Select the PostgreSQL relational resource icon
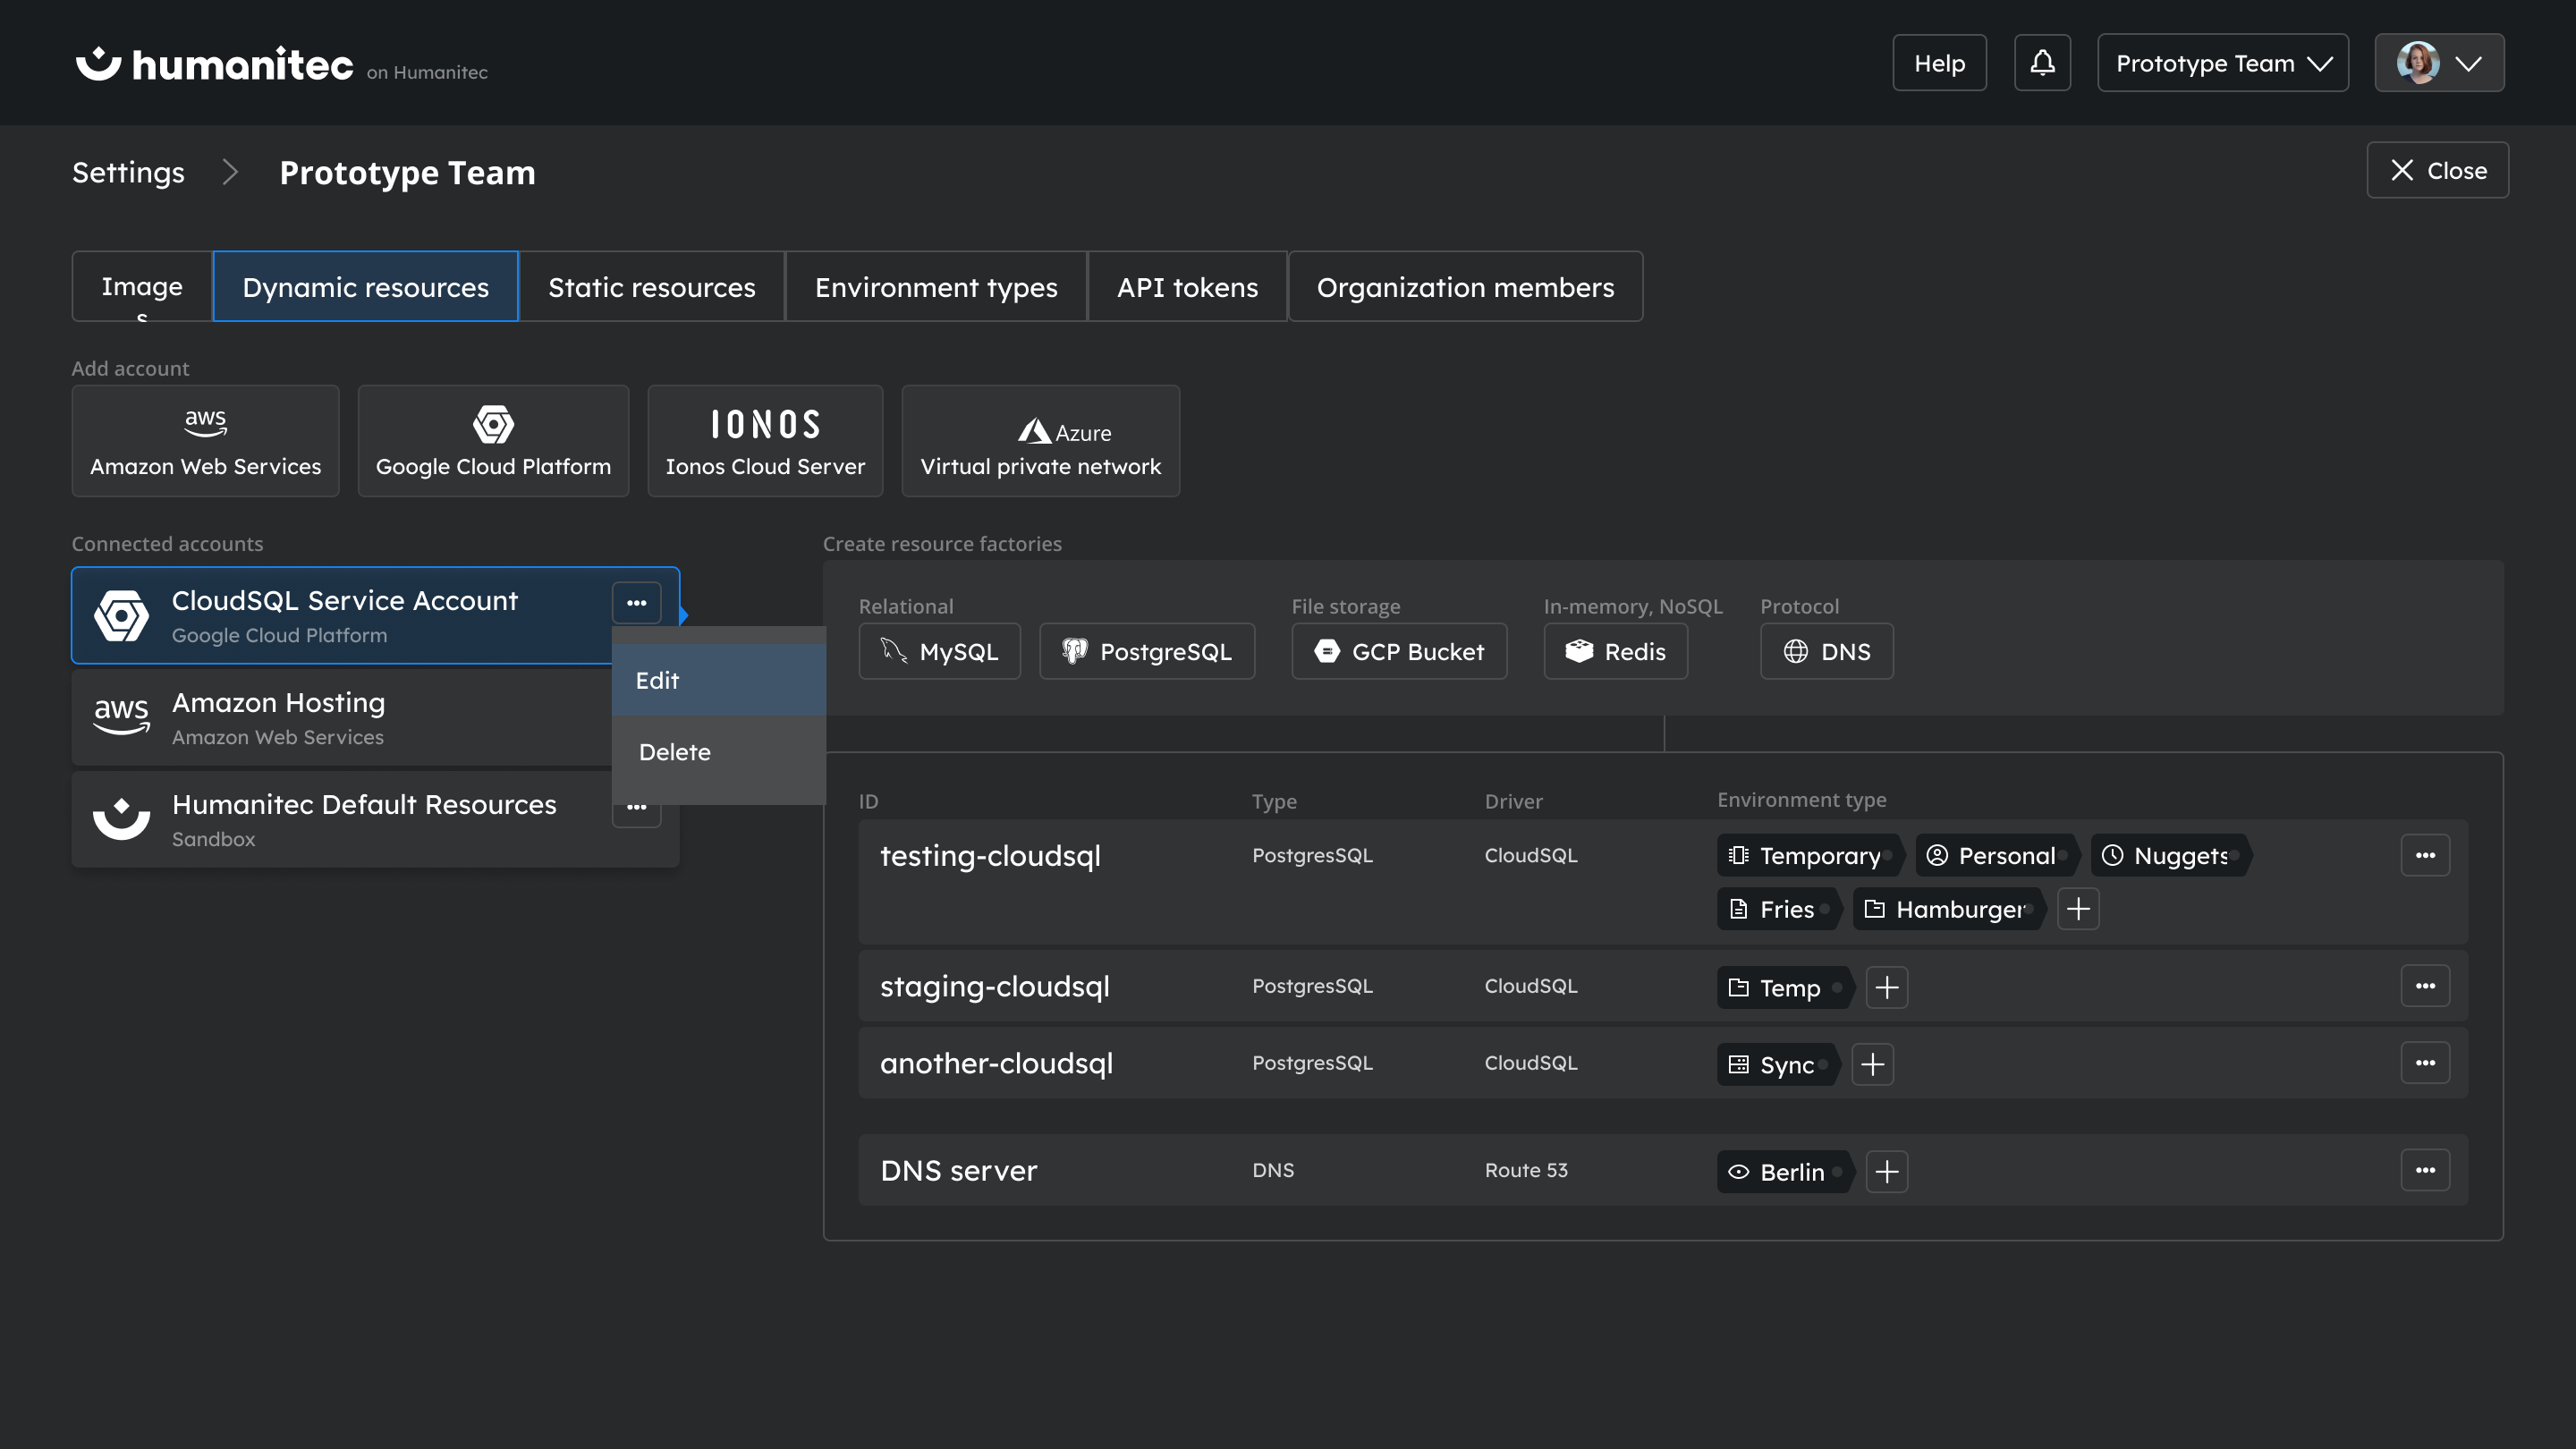This screenshot has height=1449, width=2576. pyautogui.click(x=1077, y=651)
